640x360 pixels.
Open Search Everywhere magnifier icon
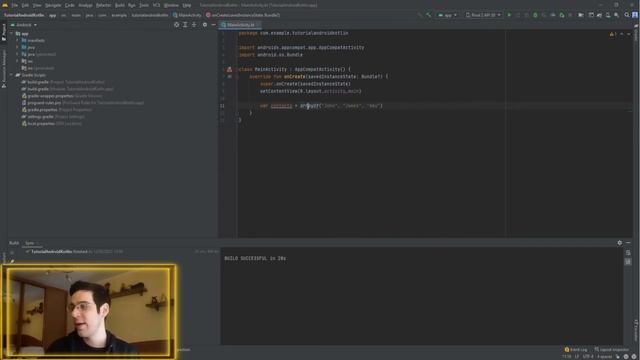pyautogui.click(x=627, y=15)
